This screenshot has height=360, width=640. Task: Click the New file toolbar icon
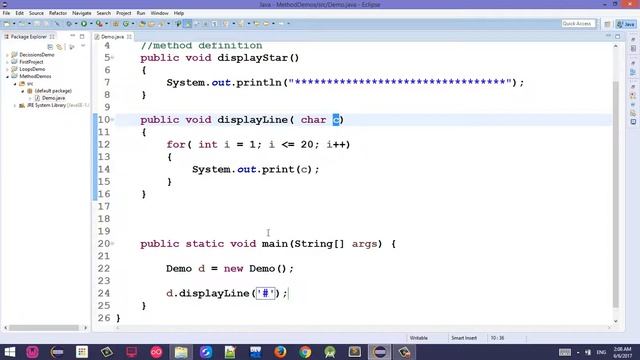tap(7, 24)
